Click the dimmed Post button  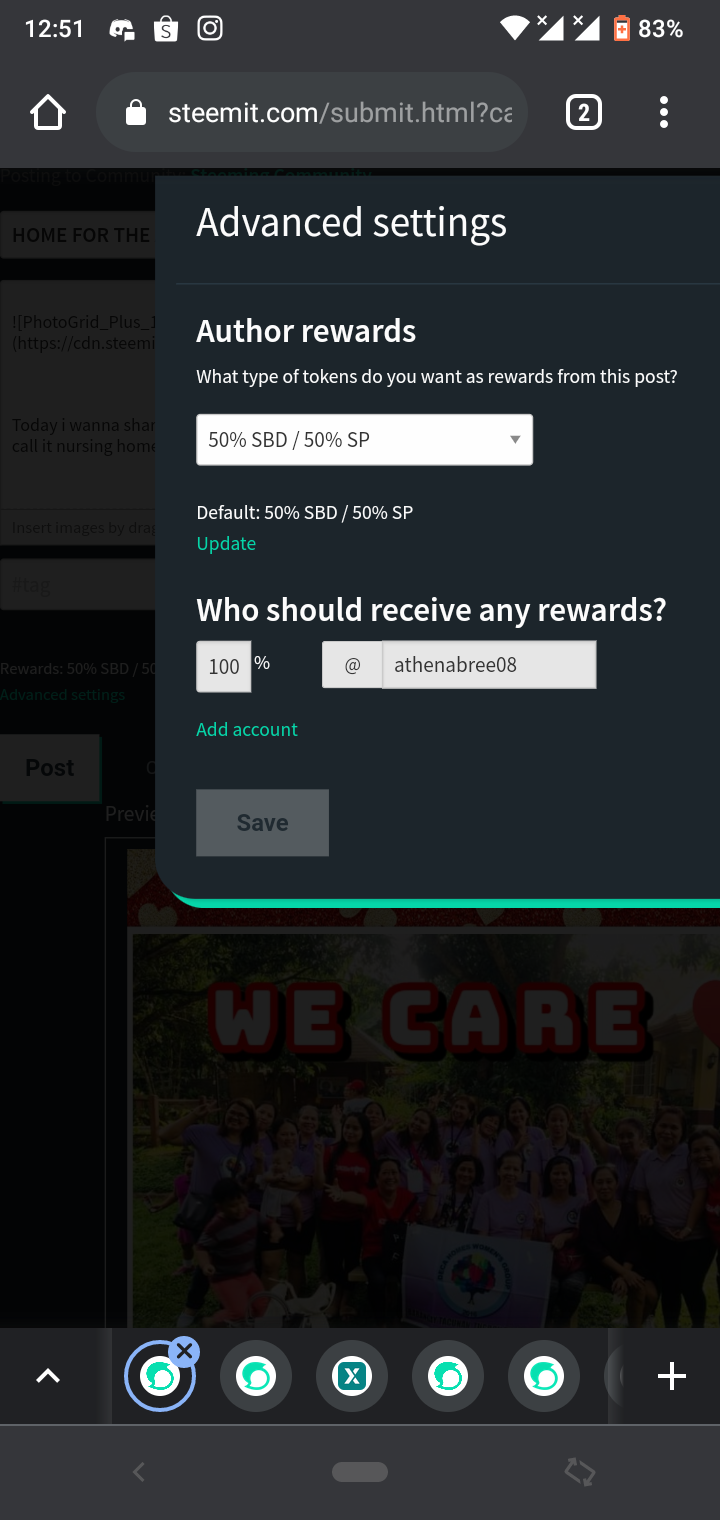coord(50,768)
